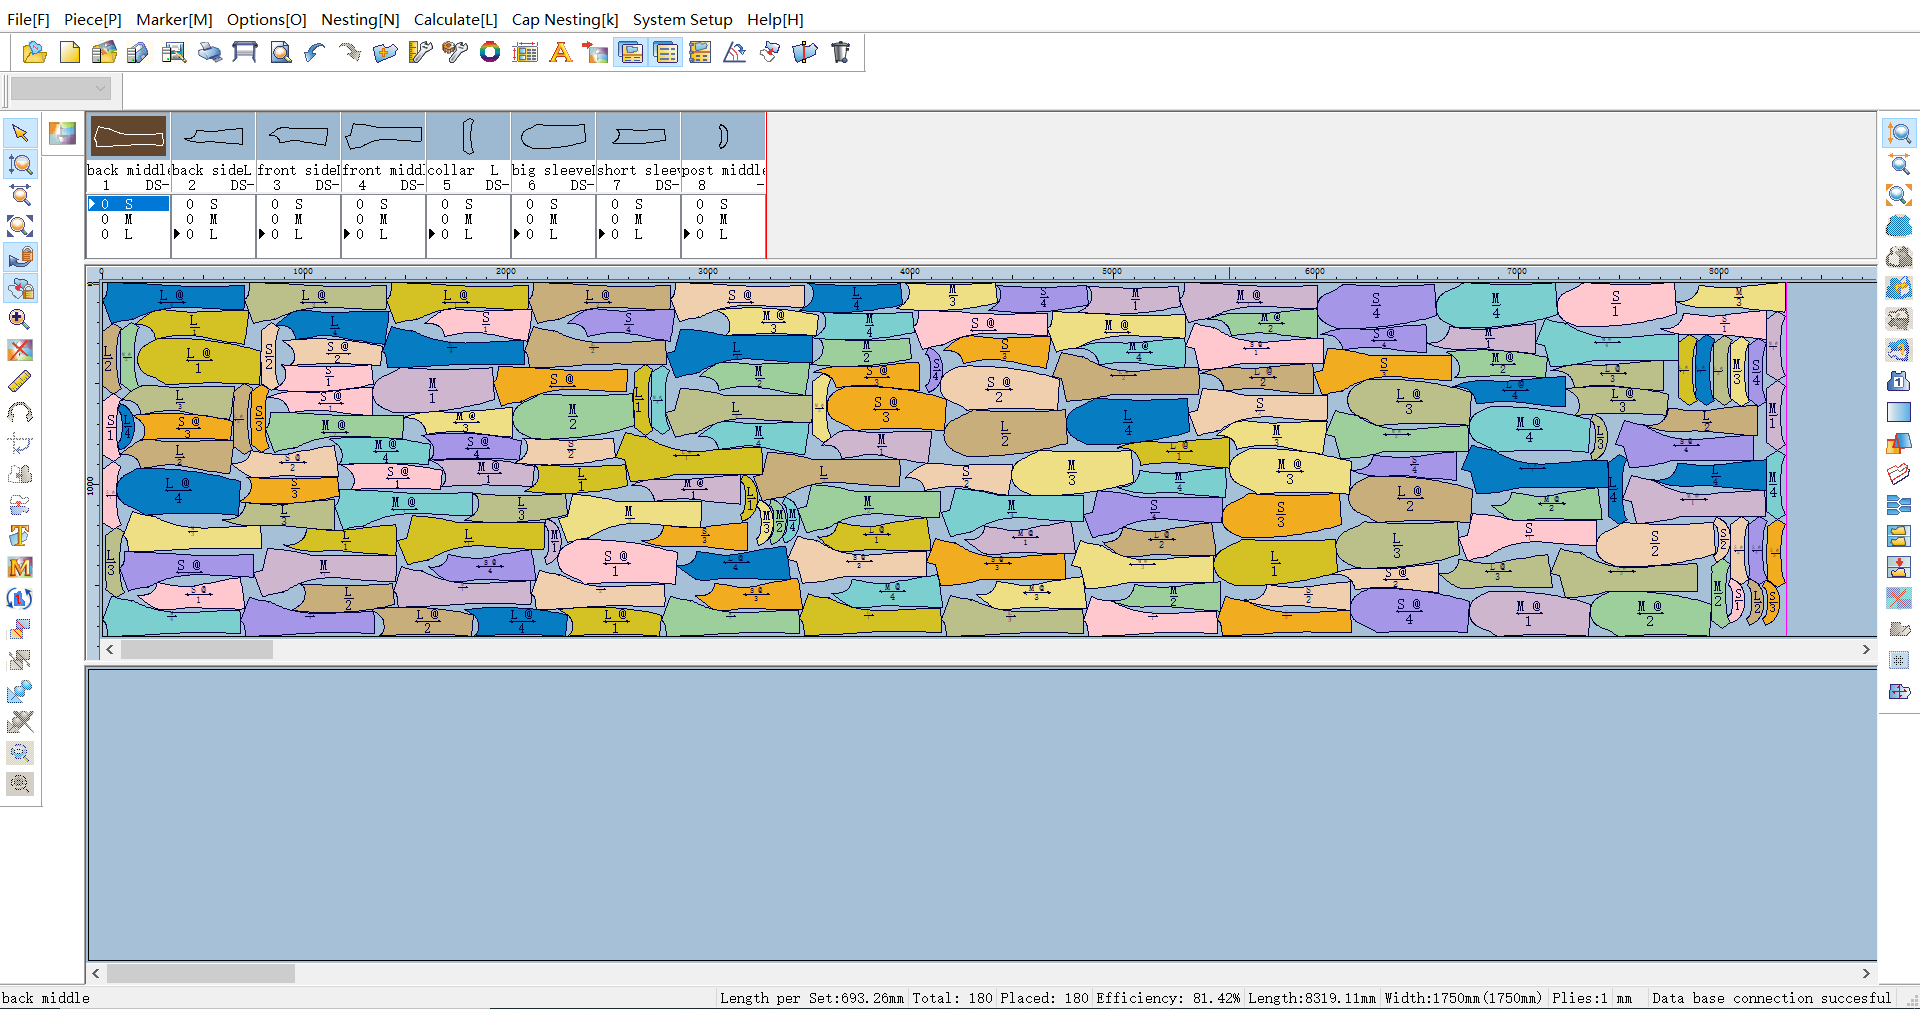The width and height of the screenshot is (1920, 1009).
Task: Click the orange M icon in left toolbar
Action: 20,567
